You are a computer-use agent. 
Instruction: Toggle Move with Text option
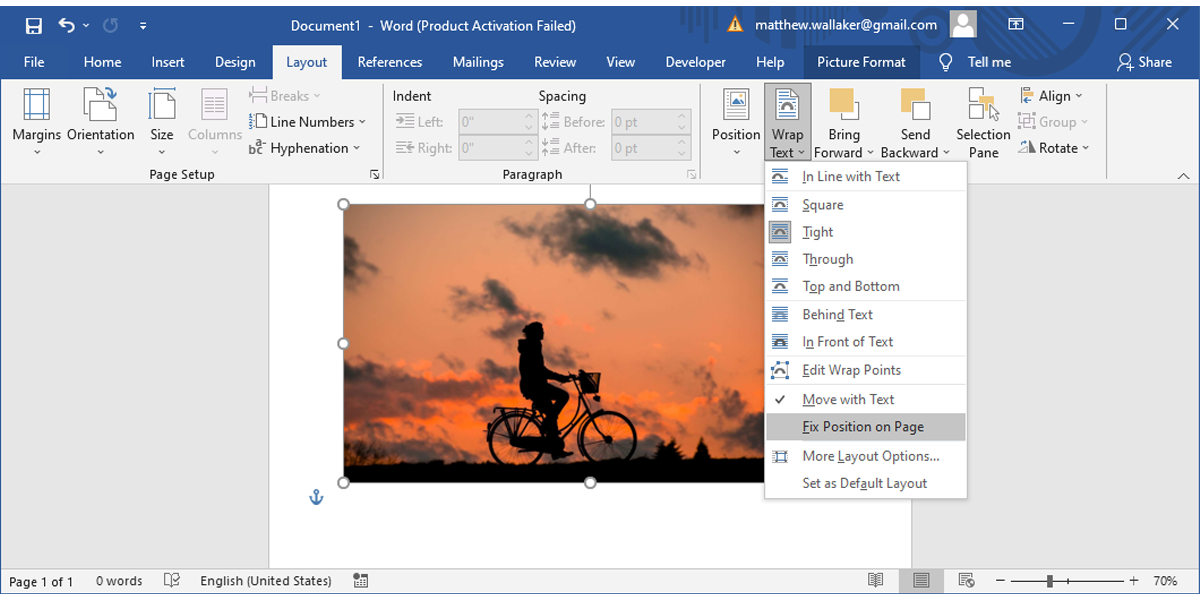[866, 399]
